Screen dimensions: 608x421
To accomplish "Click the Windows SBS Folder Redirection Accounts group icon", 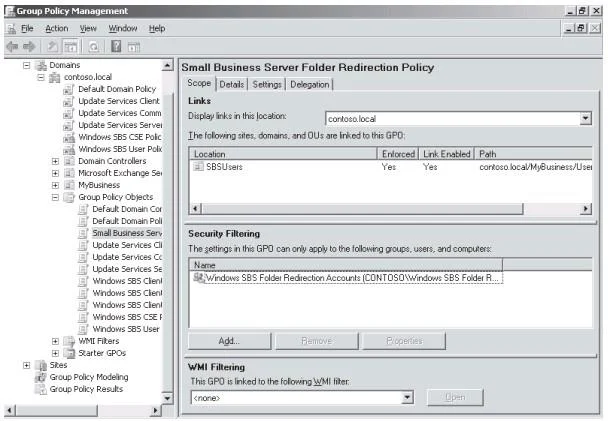I will pos(199,278).
